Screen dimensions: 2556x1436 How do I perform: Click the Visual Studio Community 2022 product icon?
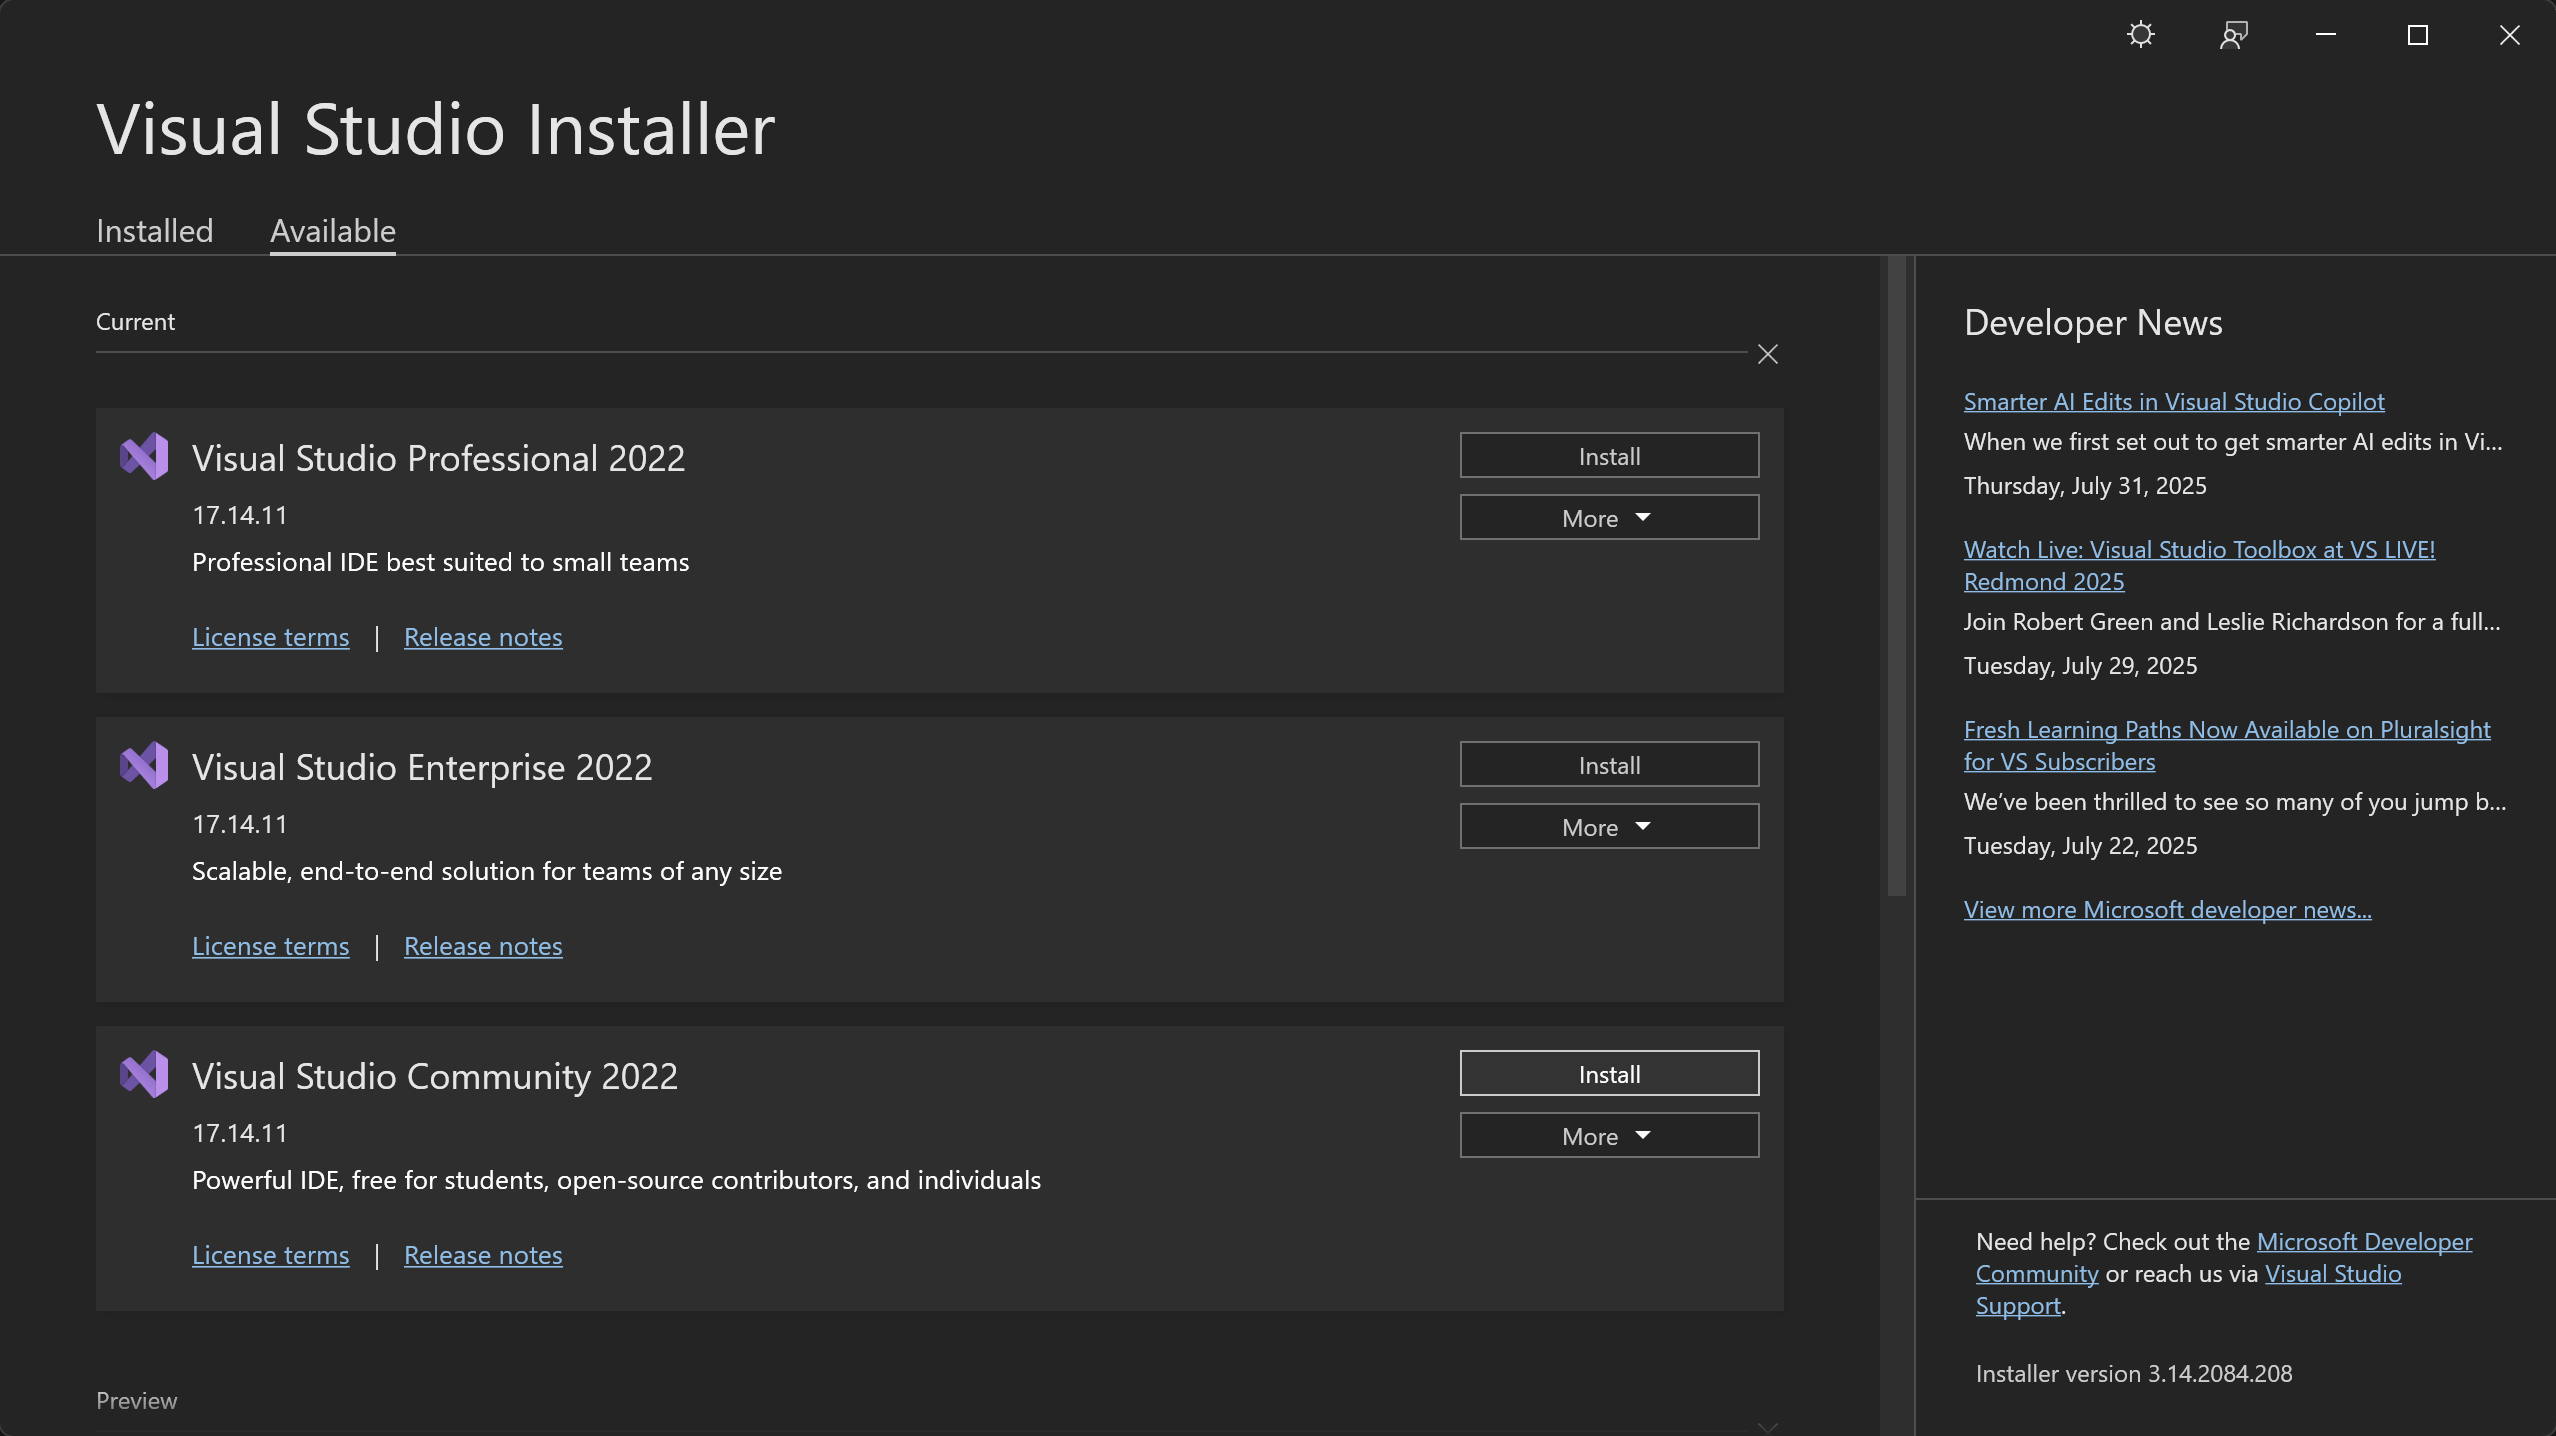143,1074
